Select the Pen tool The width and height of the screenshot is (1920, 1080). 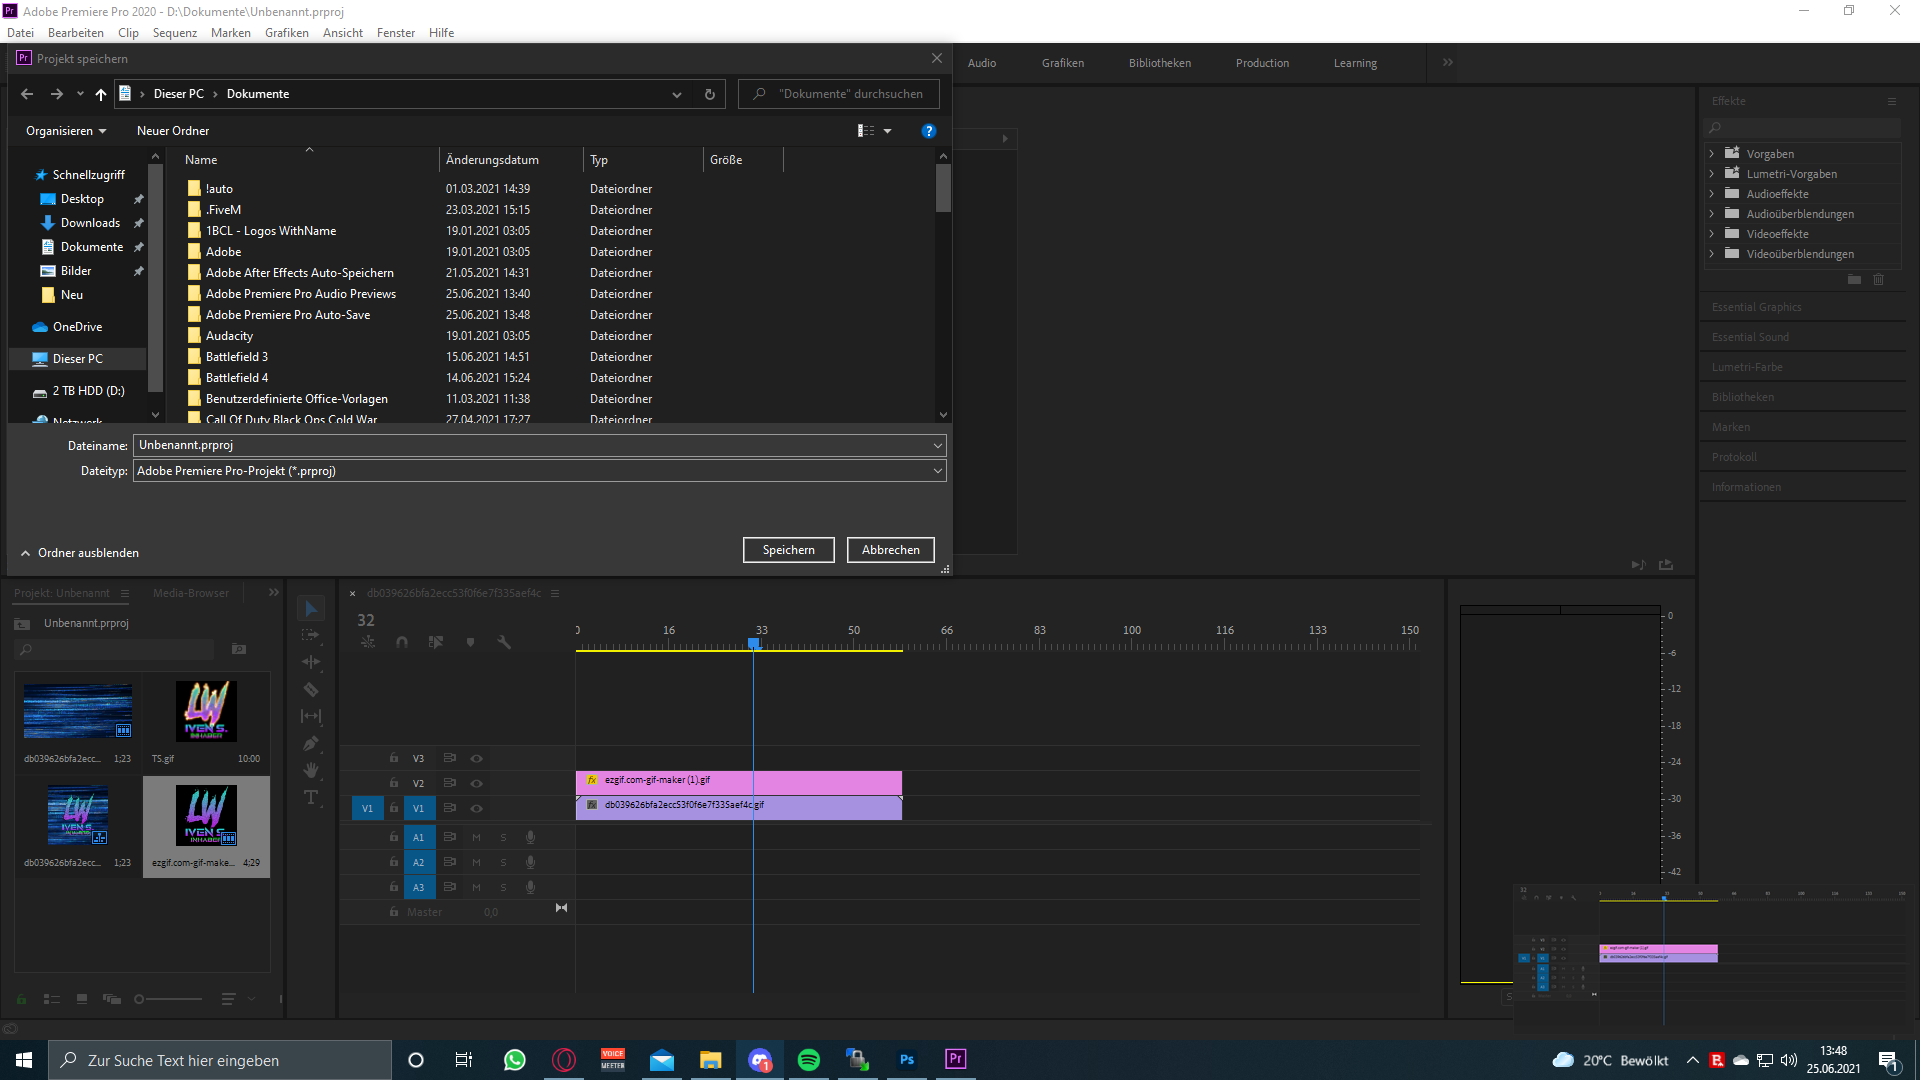tap(311, 743)
